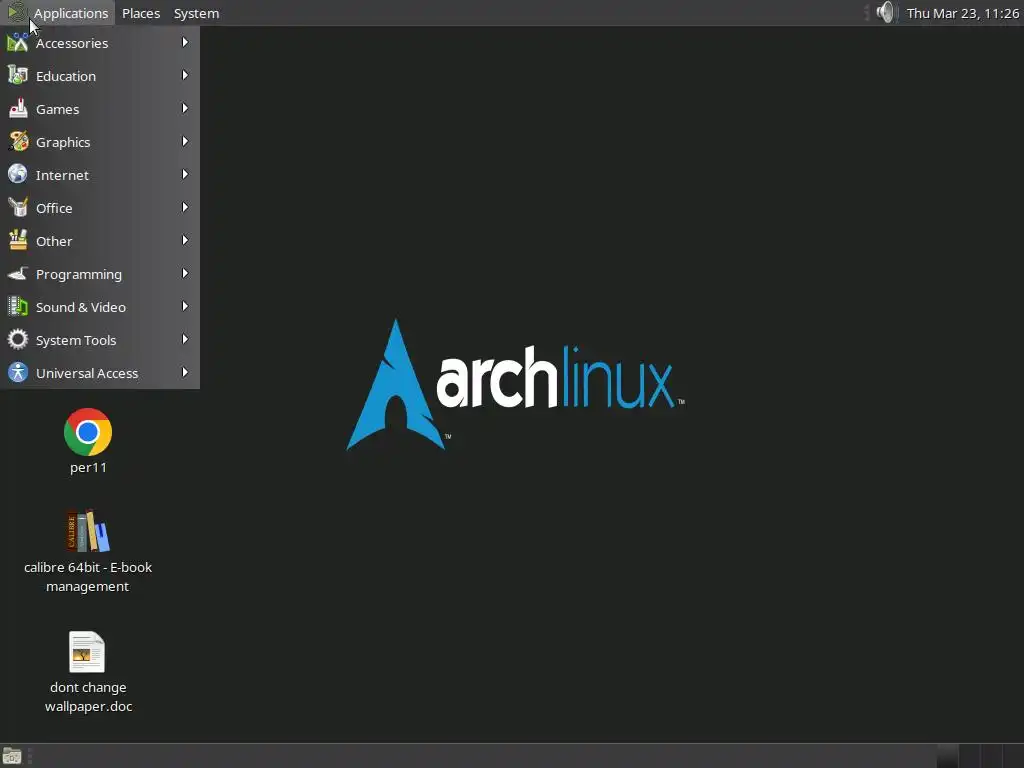Click the per11 desktop label text
This screenshot has width=1024, height=768.
(88, 468)
